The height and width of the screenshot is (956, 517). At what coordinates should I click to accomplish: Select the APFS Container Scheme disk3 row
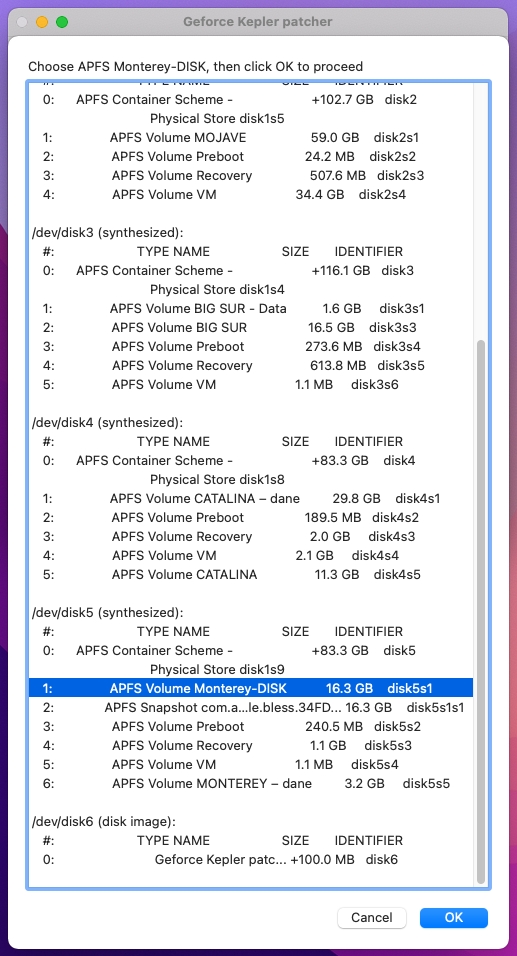point(251,270)
